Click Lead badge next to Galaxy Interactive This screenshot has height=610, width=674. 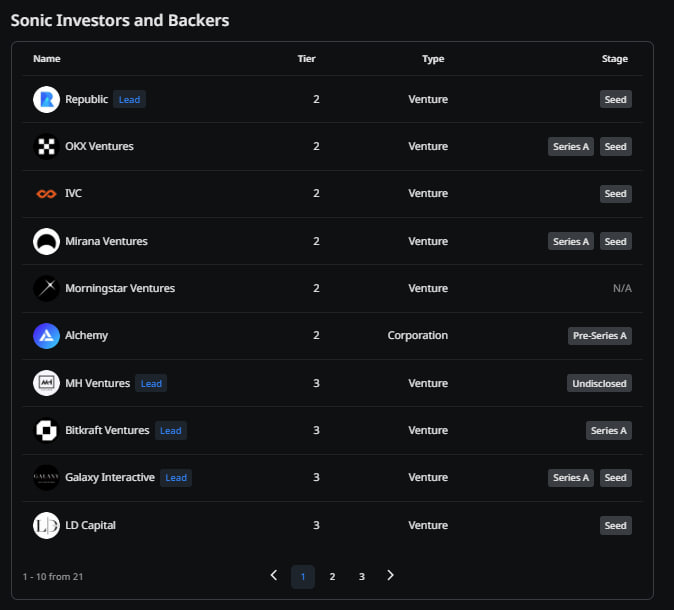coord(176,477)
